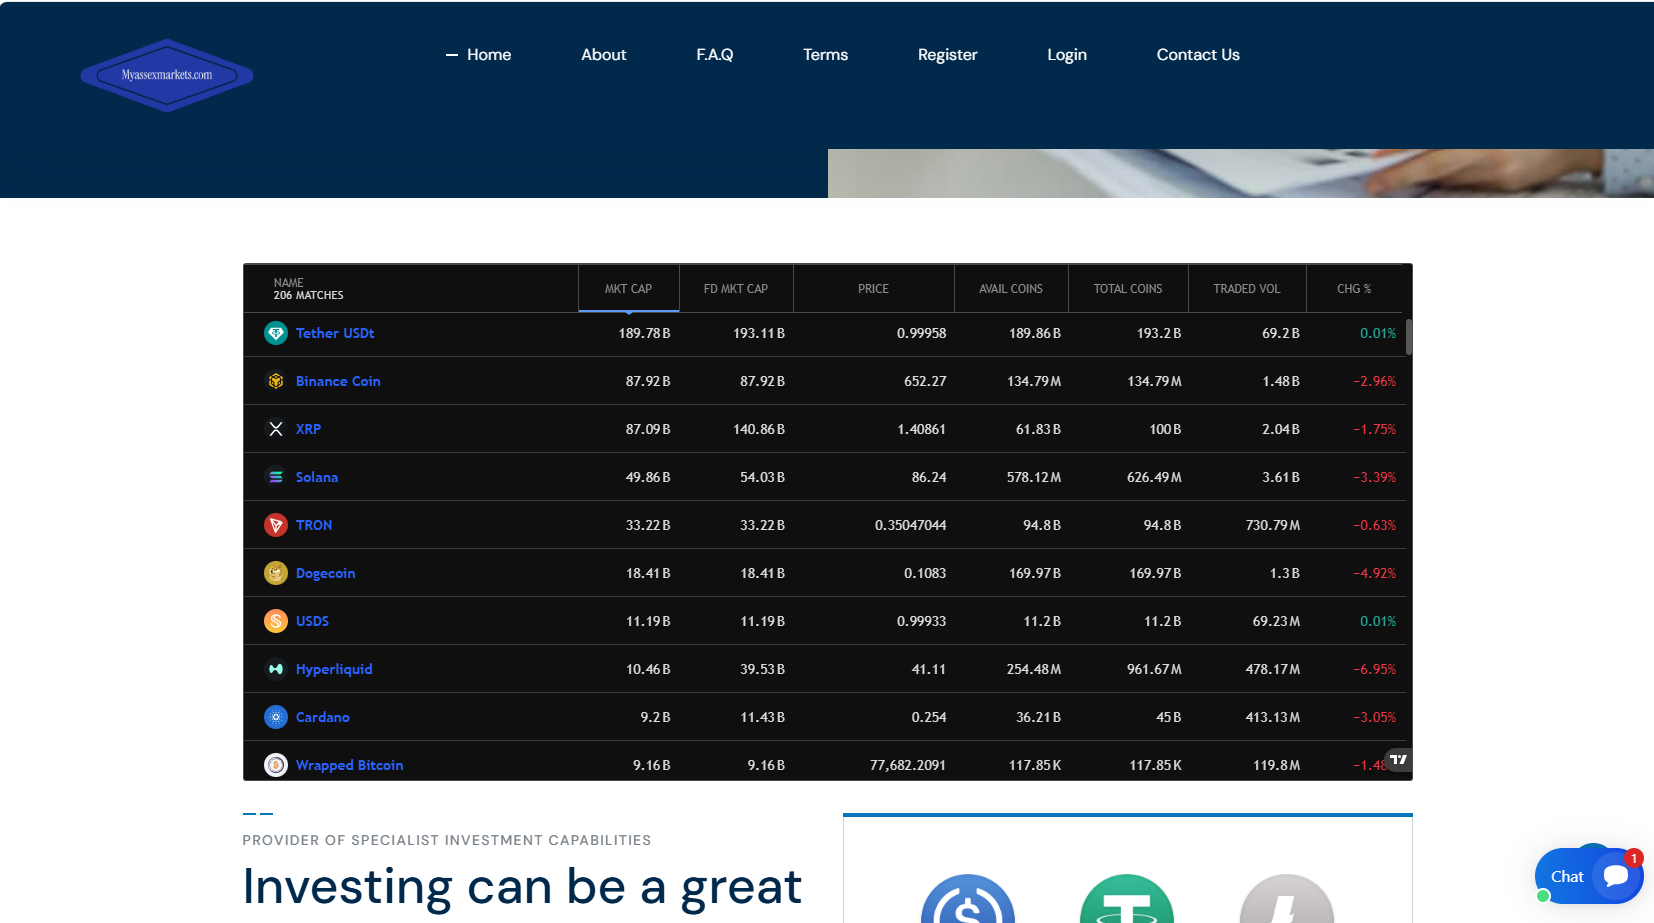
Task: Click the TradingView logo badge
Action: coord(1398,760)
